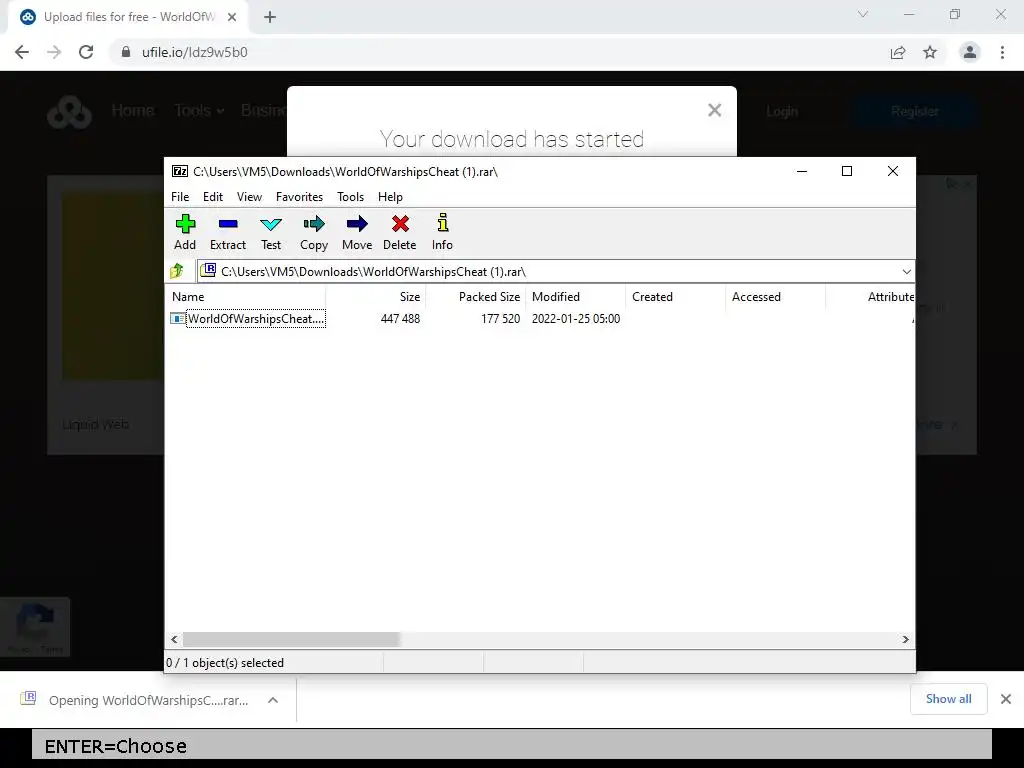Select the Upload files for free tab
The image size is (1024, 768).
(128, 17)
